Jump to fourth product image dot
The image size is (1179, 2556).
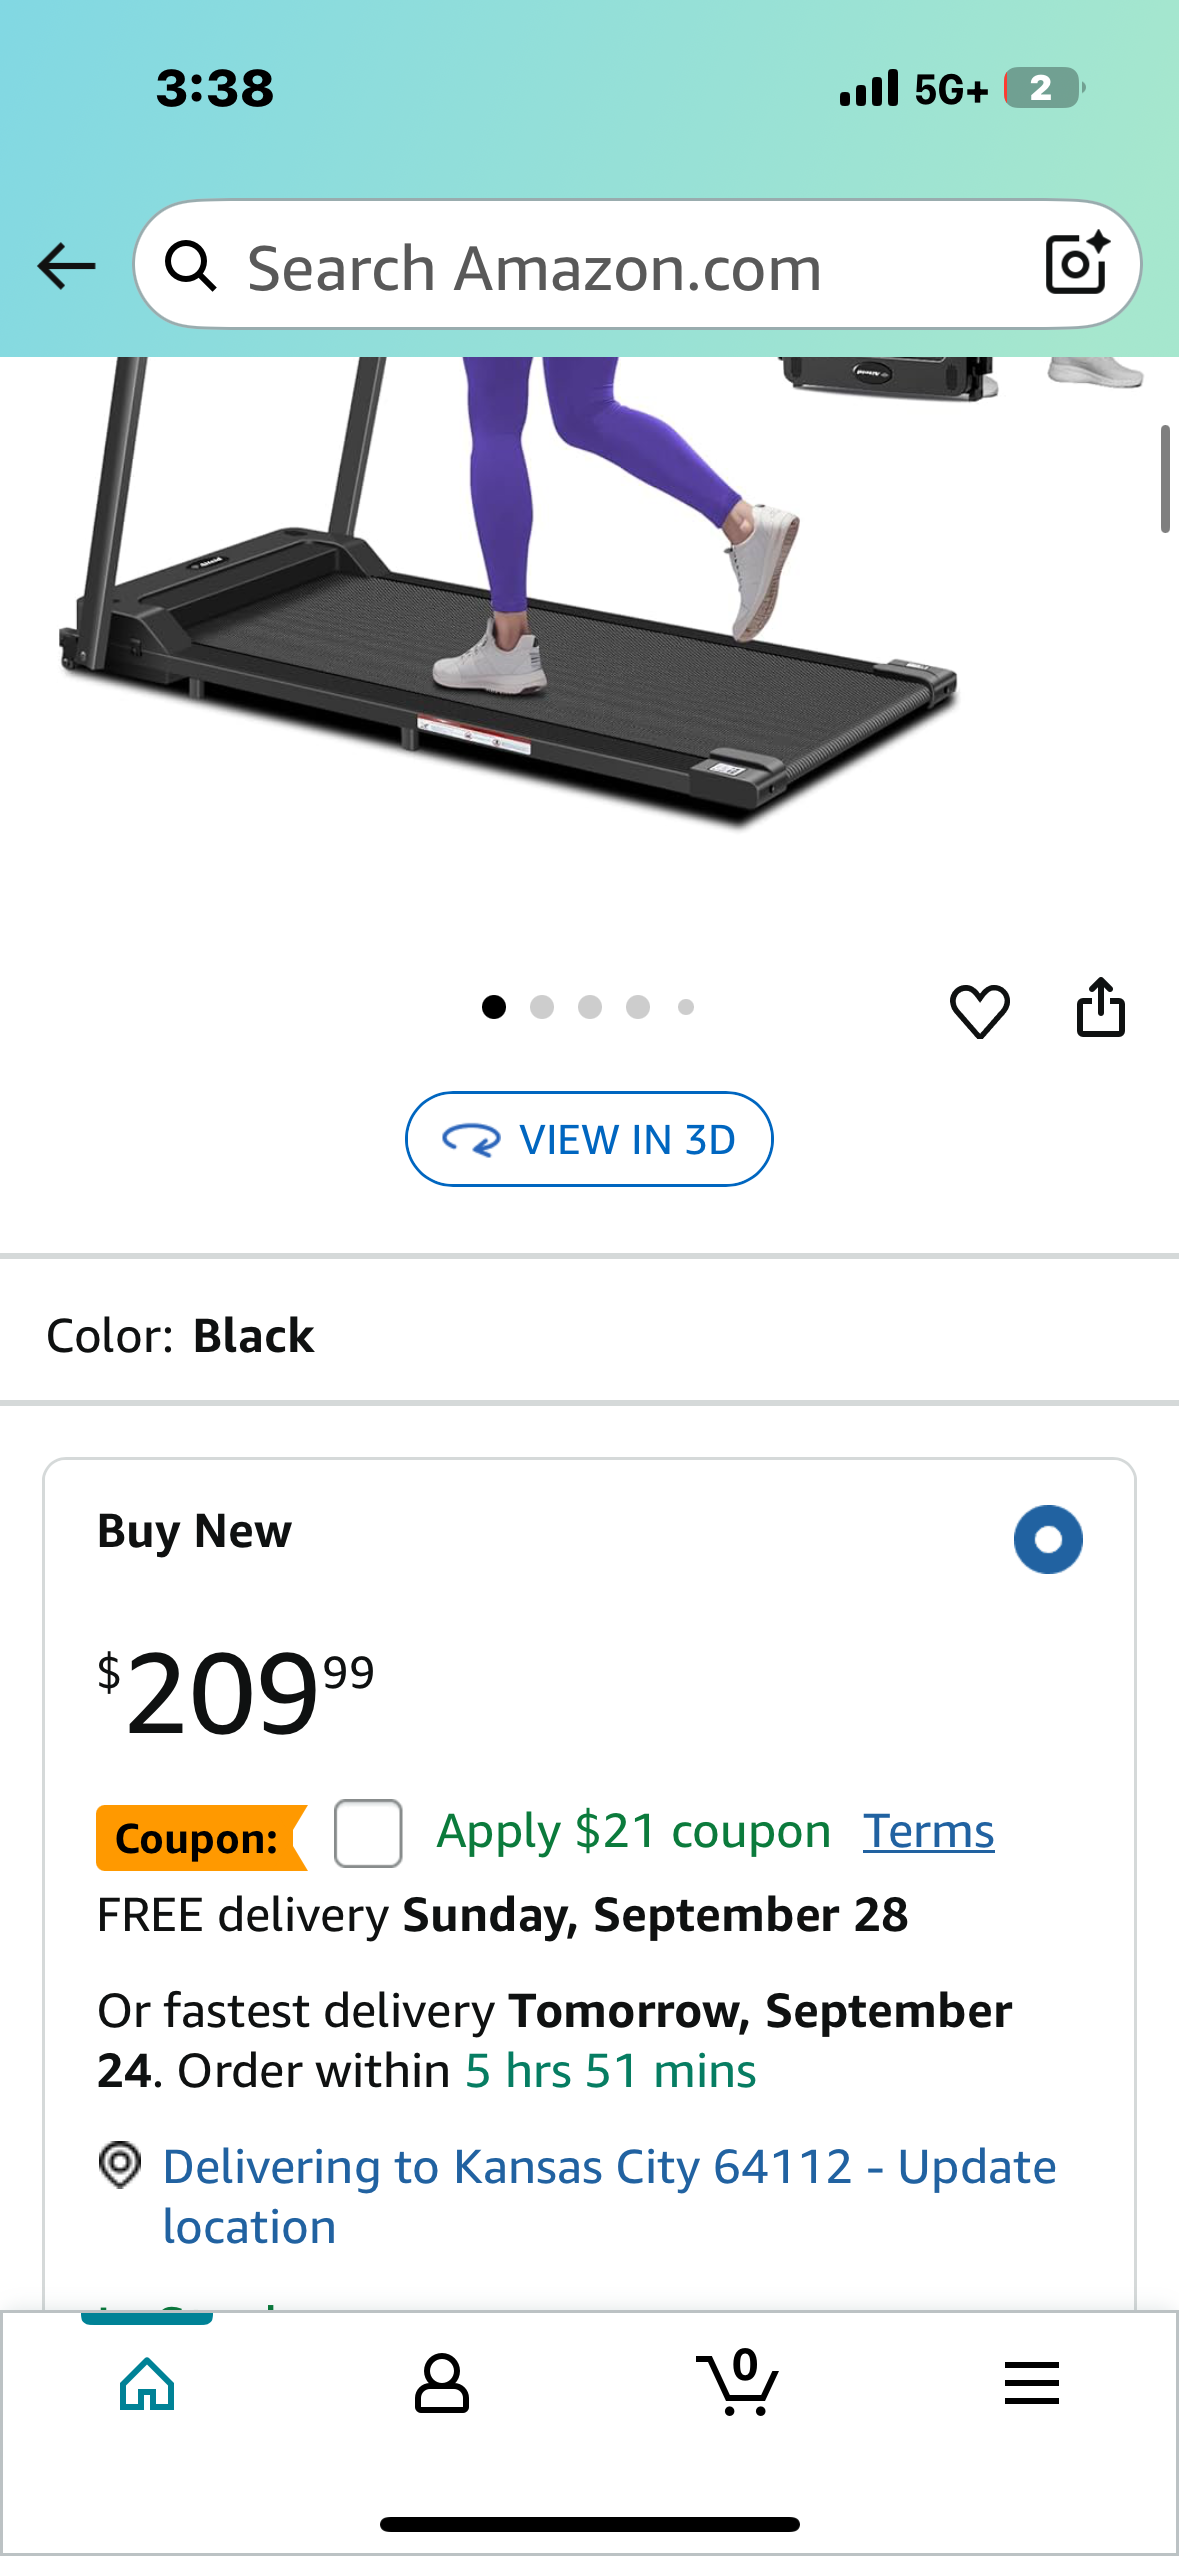638,1007
